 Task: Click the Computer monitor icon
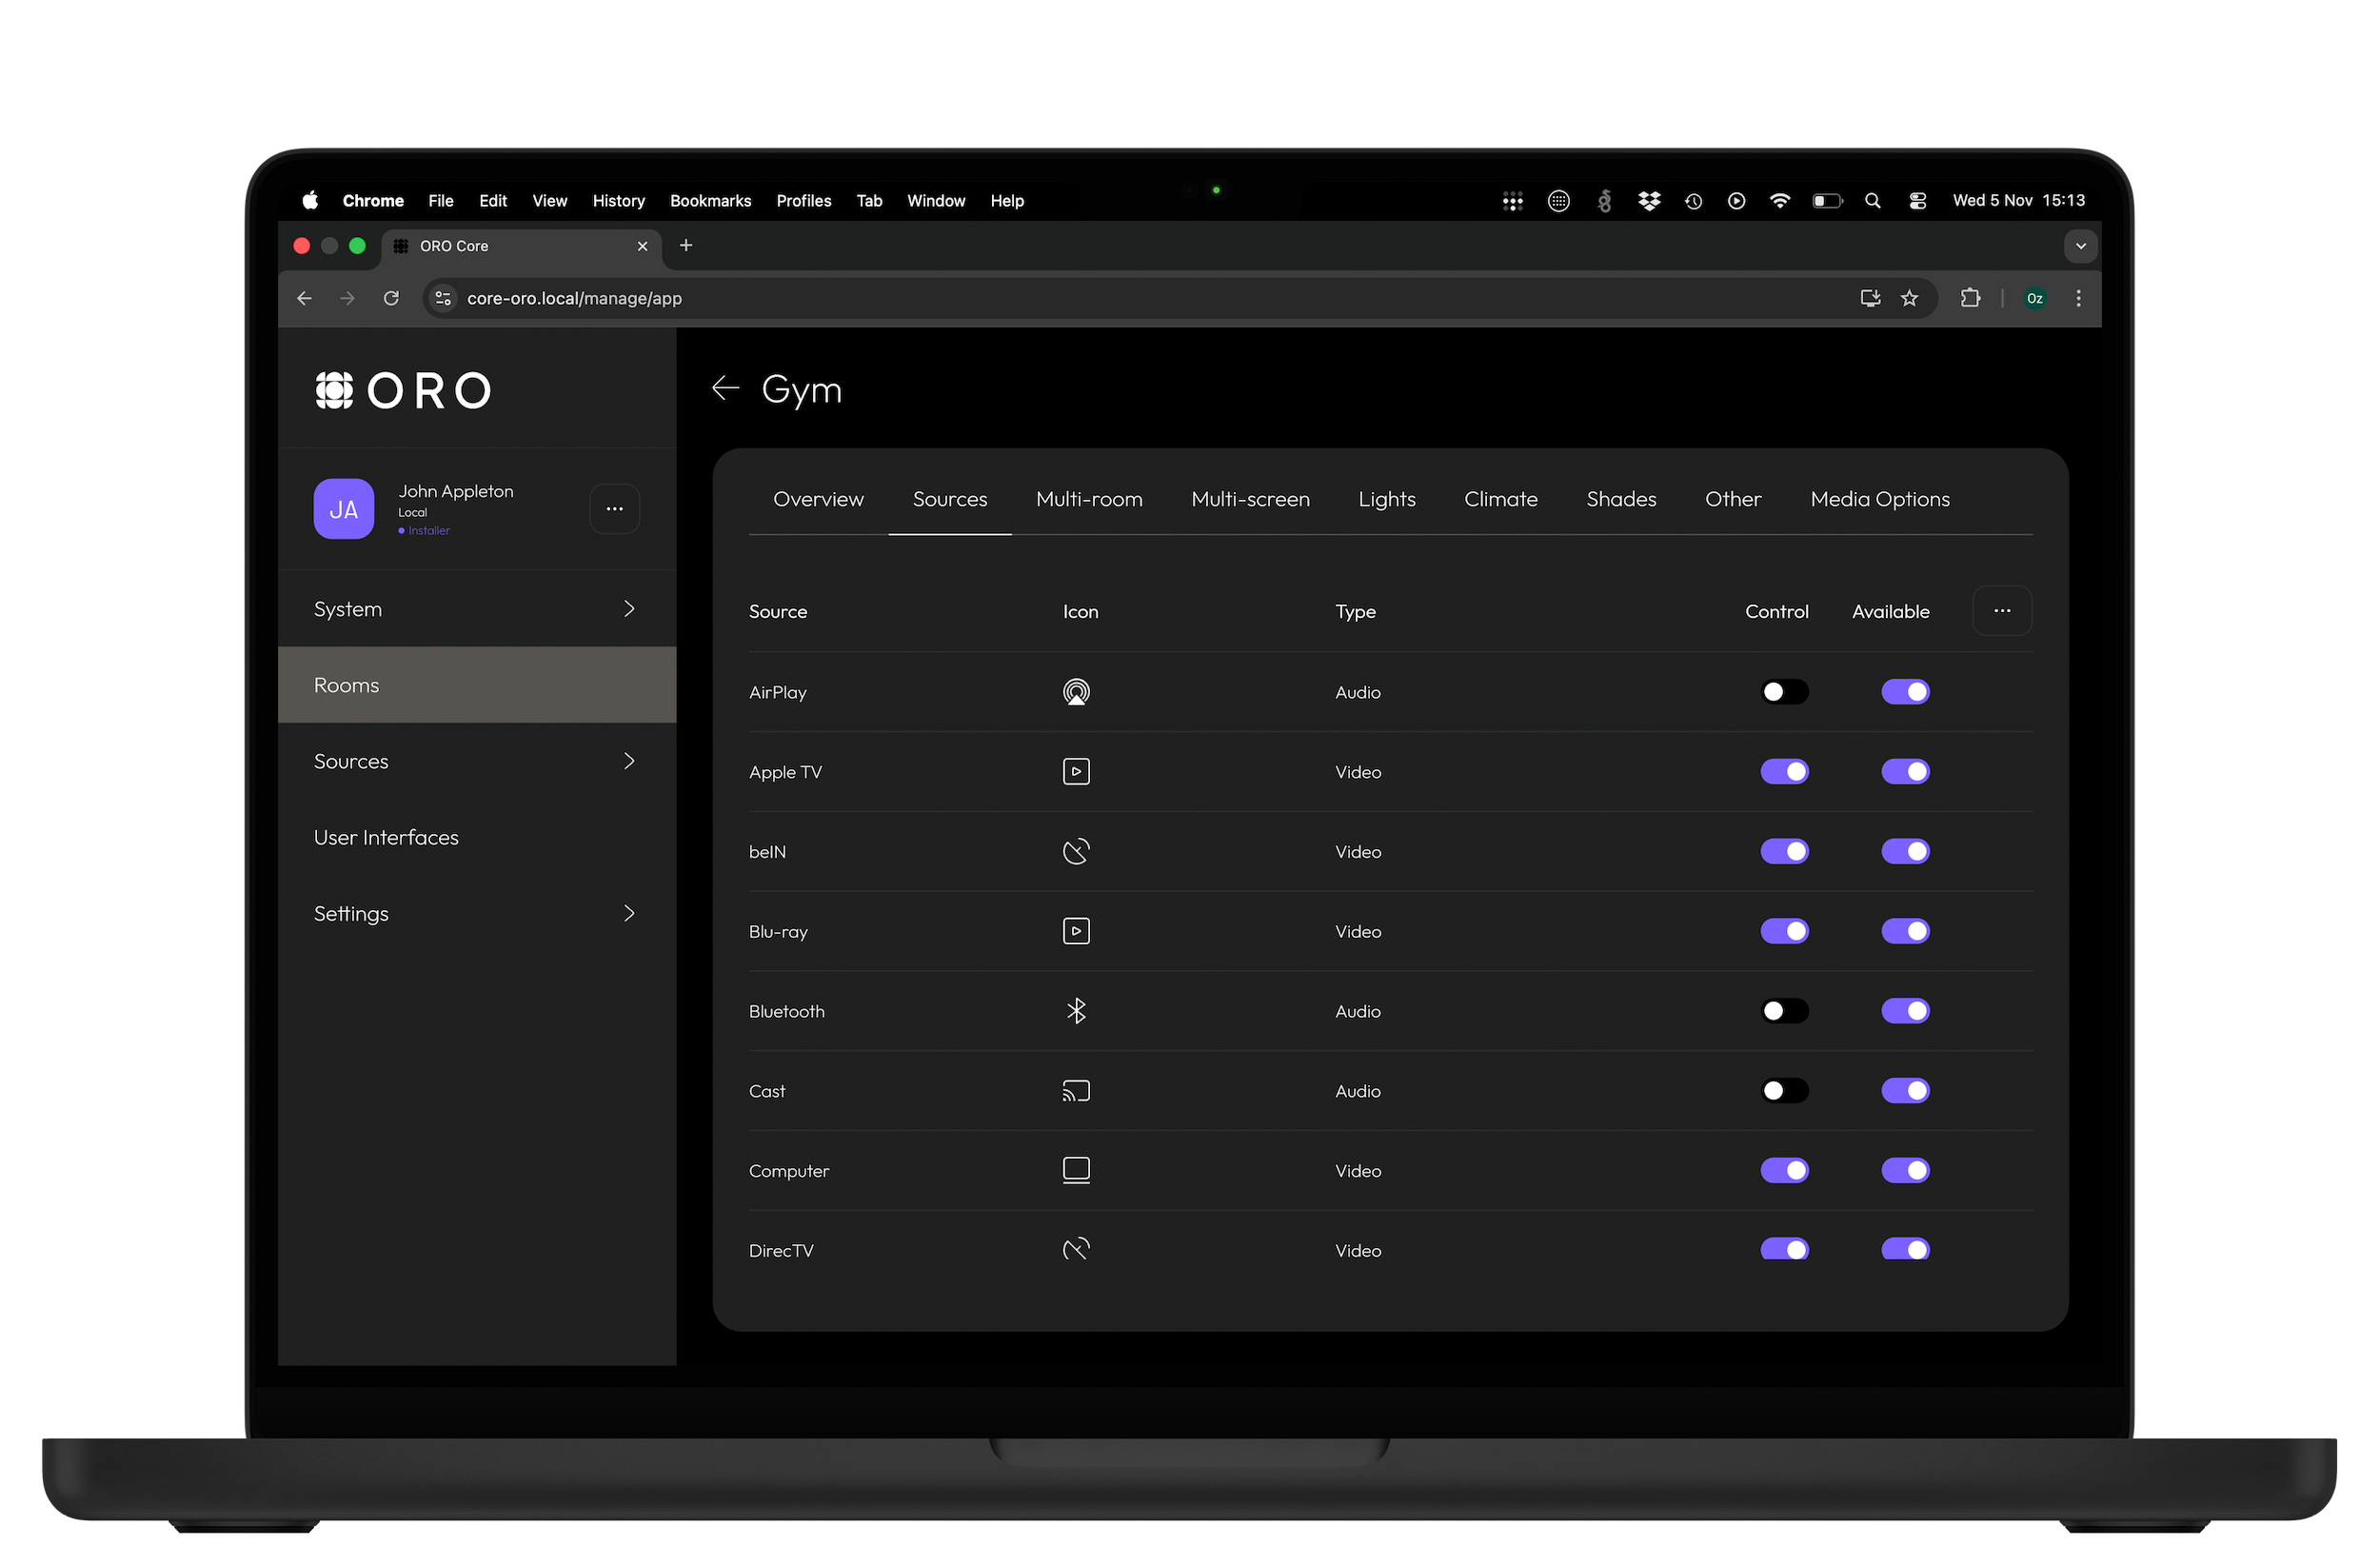pos(1076,1170)
